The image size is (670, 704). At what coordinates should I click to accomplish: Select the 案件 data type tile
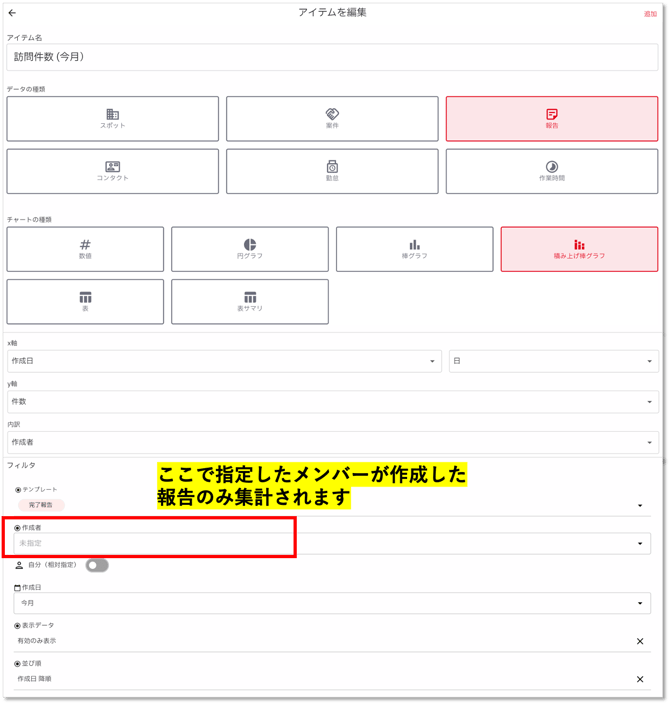pos(332,119)
